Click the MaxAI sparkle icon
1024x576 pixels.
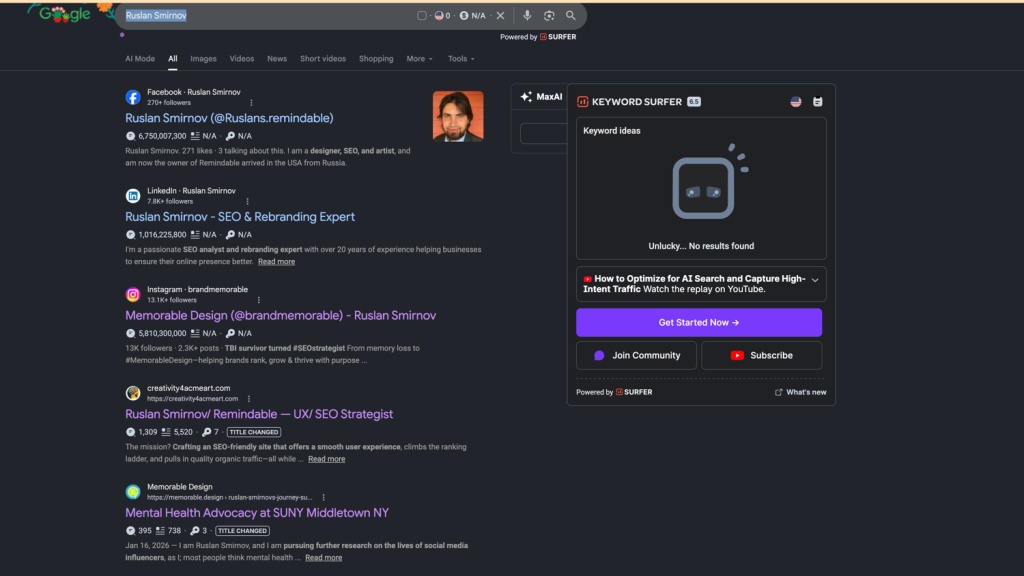(526, 97)
